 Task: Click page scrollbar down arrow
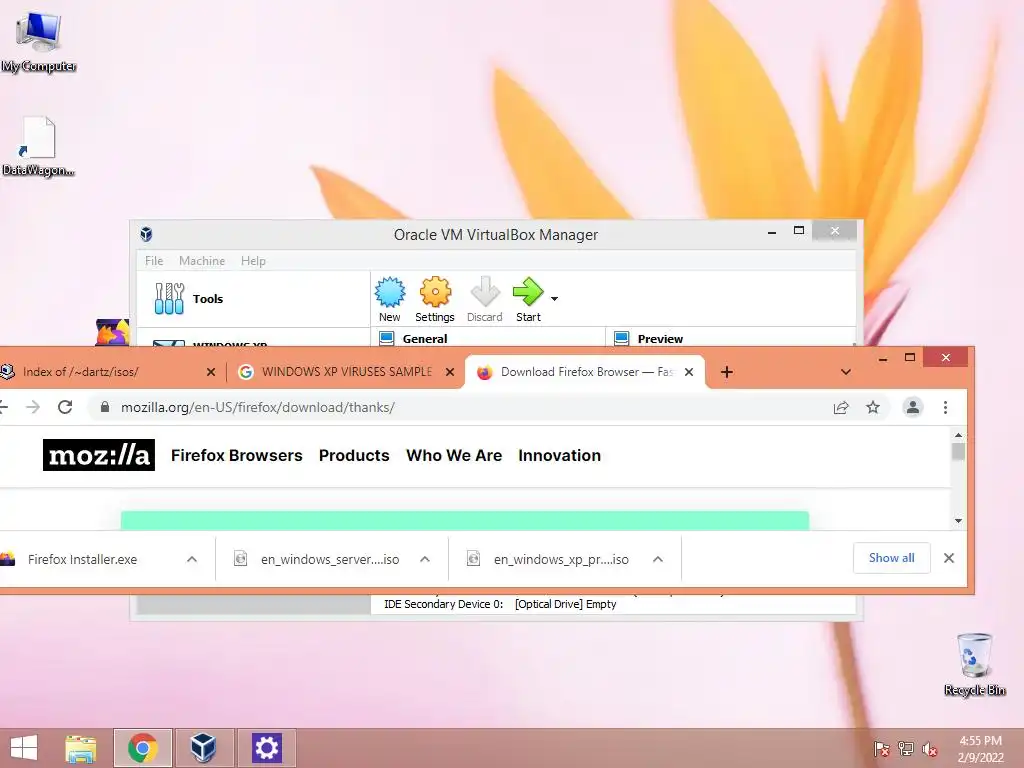(958, 520)
